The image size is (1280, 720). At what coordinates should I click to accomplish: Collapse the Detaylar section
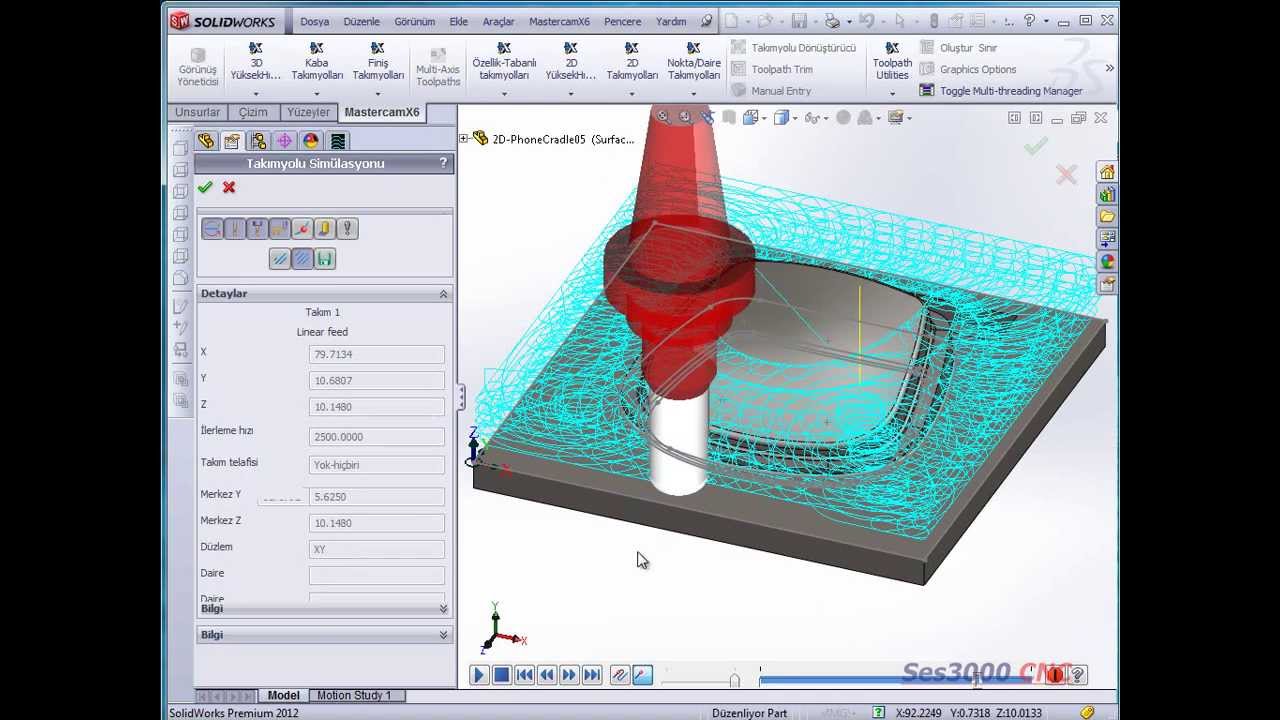(443, 294)
